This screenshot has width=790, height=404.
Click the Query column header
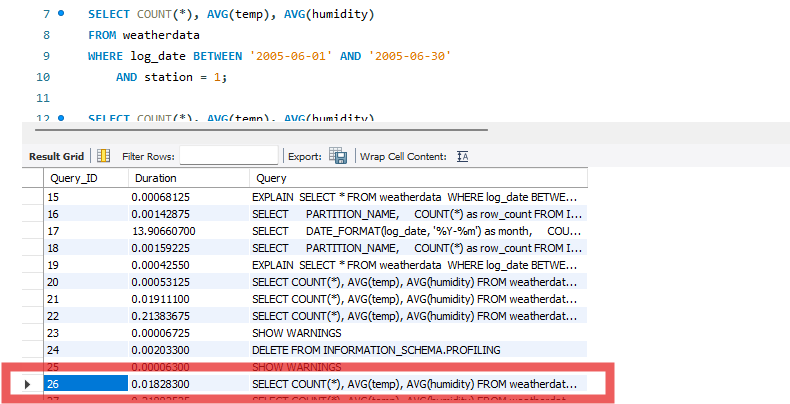point(415,178)
